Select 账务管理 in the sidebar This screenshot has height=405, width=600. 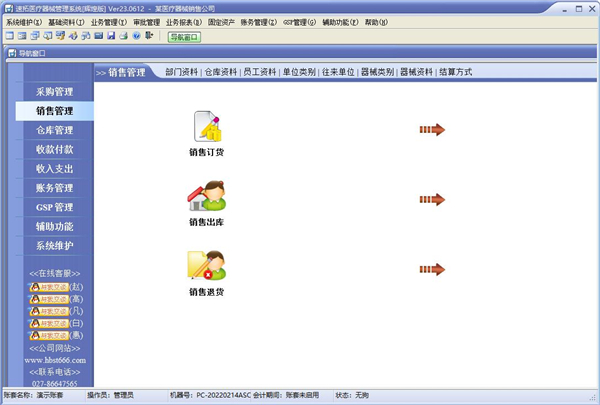pos(55,188)
